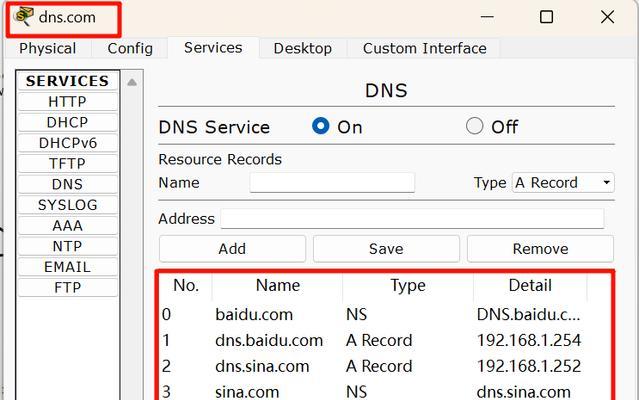This screenshot has height=400, width=639.
Task: Click the Name column header
Action: (x=278, y=285)
